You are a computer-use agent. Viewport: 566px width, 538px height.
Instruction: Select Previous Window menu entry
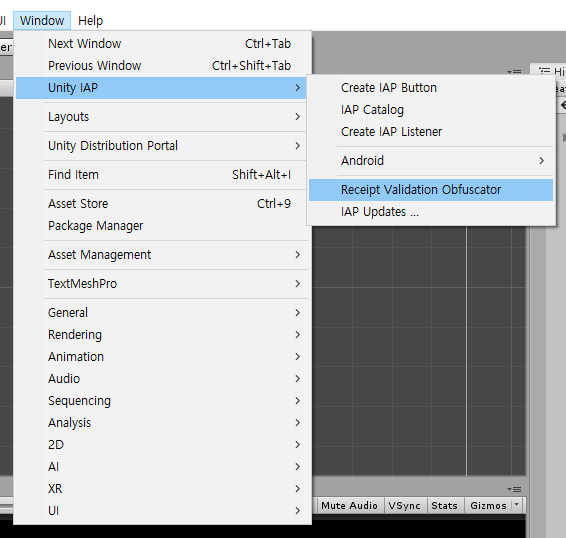(x=162, y=66)
